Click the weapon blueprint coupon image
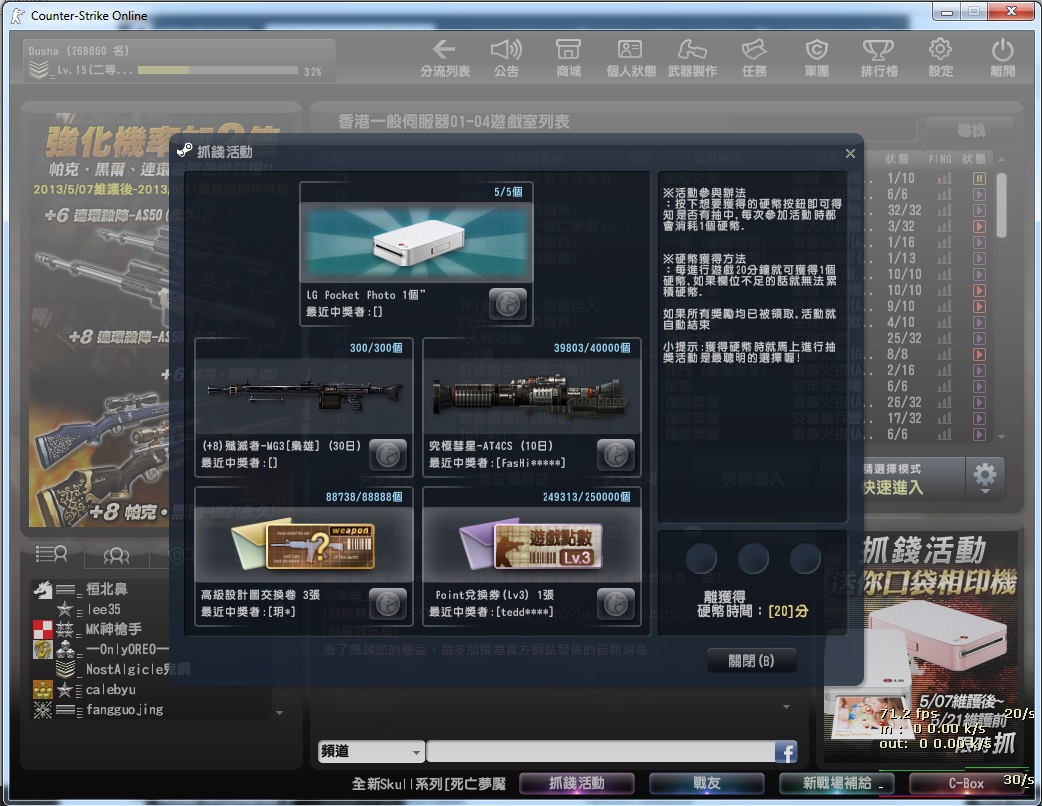 tap(304, 545)
